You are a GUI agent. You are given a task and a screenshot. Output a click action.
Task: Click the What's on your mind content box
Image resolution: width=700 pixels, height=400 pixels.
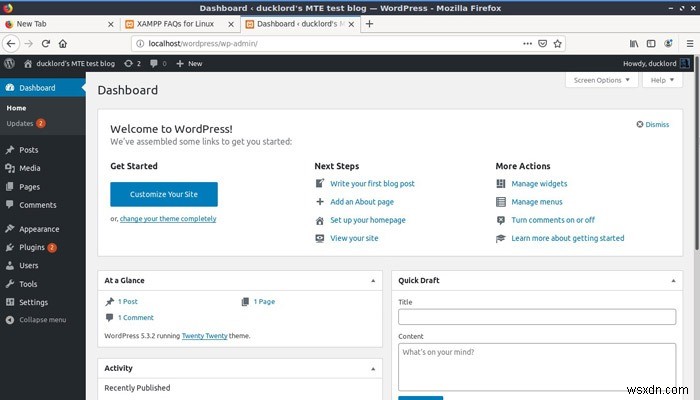click(x=537, y=367)
